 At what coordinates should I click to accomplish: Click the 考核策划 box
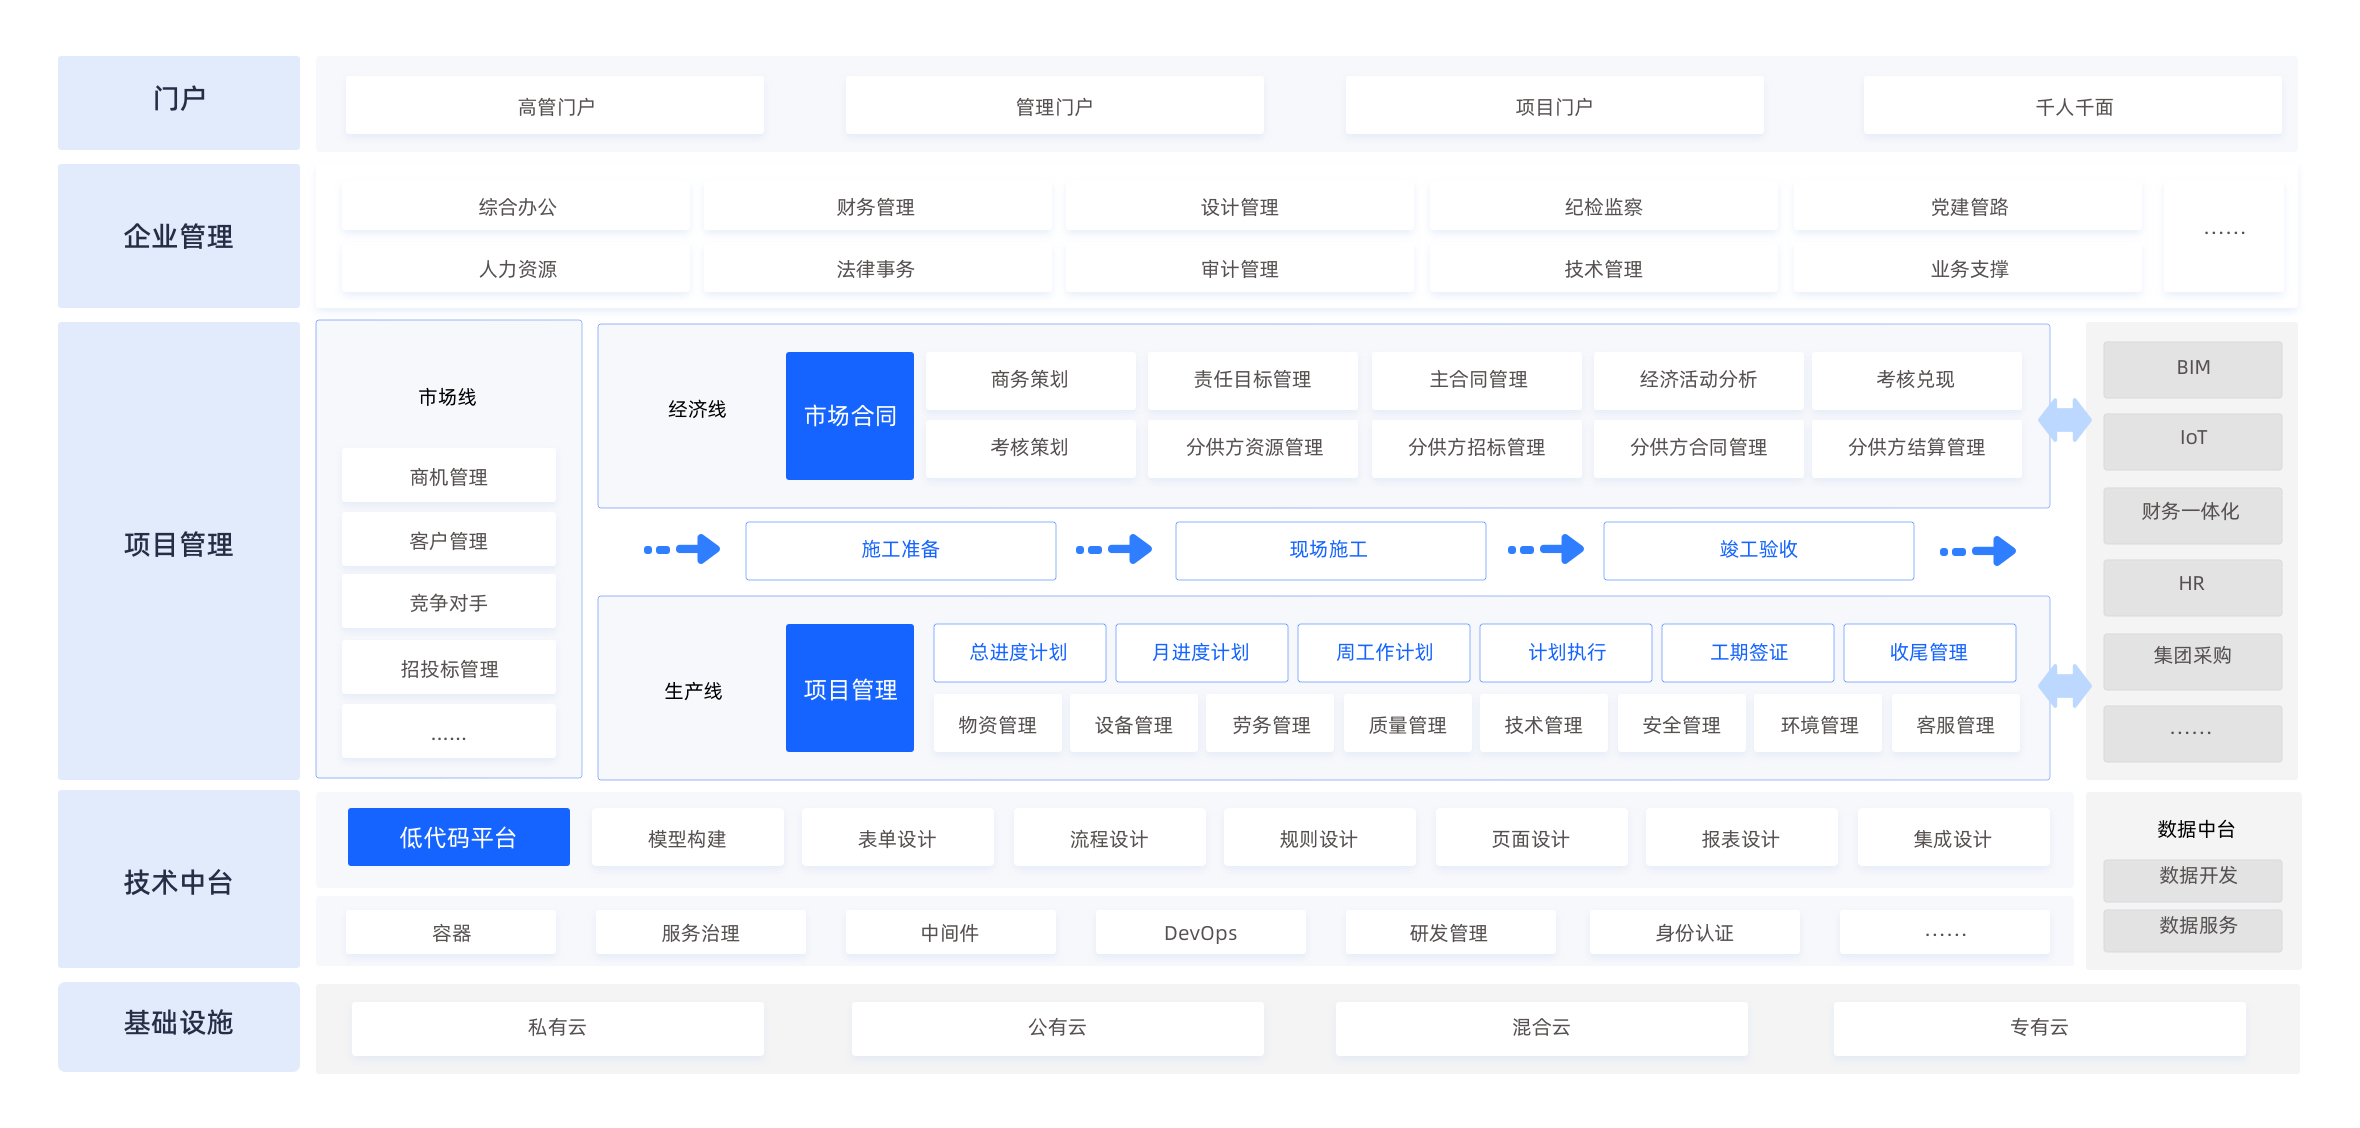coord(1030,448)
